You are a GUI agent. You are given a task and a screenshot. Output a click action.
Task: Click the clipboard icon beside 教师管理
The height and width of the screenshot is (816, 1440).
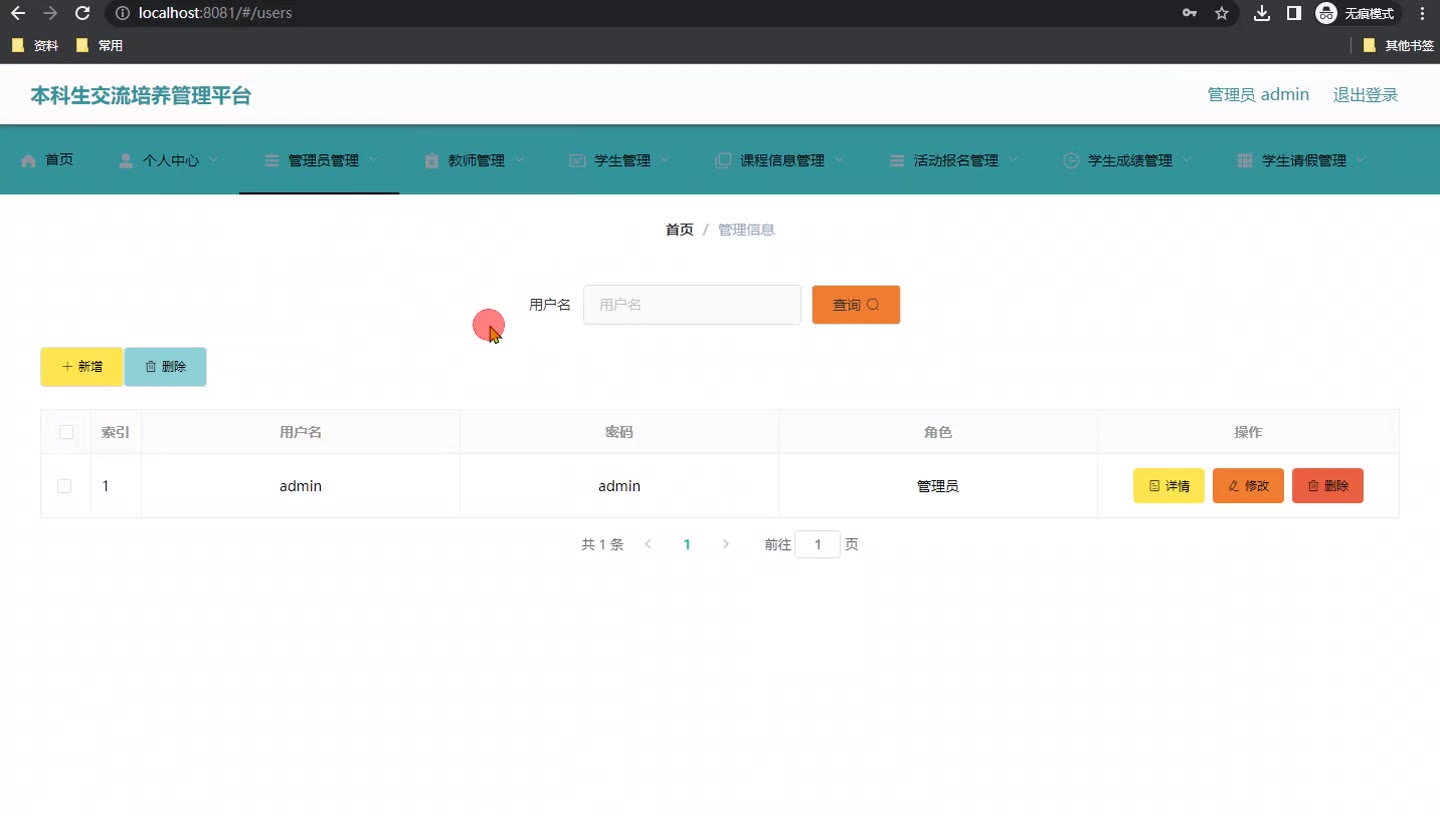click(x=431, y=160)
